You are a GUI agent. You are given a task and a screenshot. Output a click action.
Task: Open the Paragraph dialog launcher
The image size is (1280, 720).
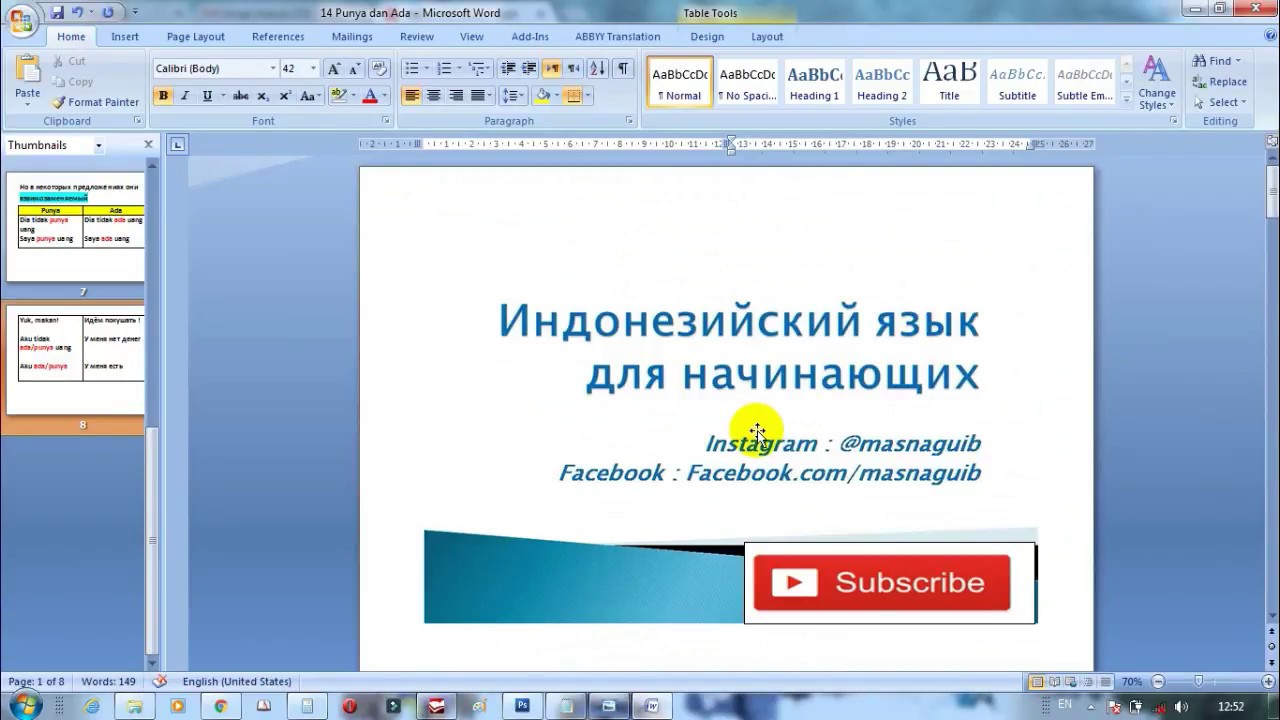(629, 121)
